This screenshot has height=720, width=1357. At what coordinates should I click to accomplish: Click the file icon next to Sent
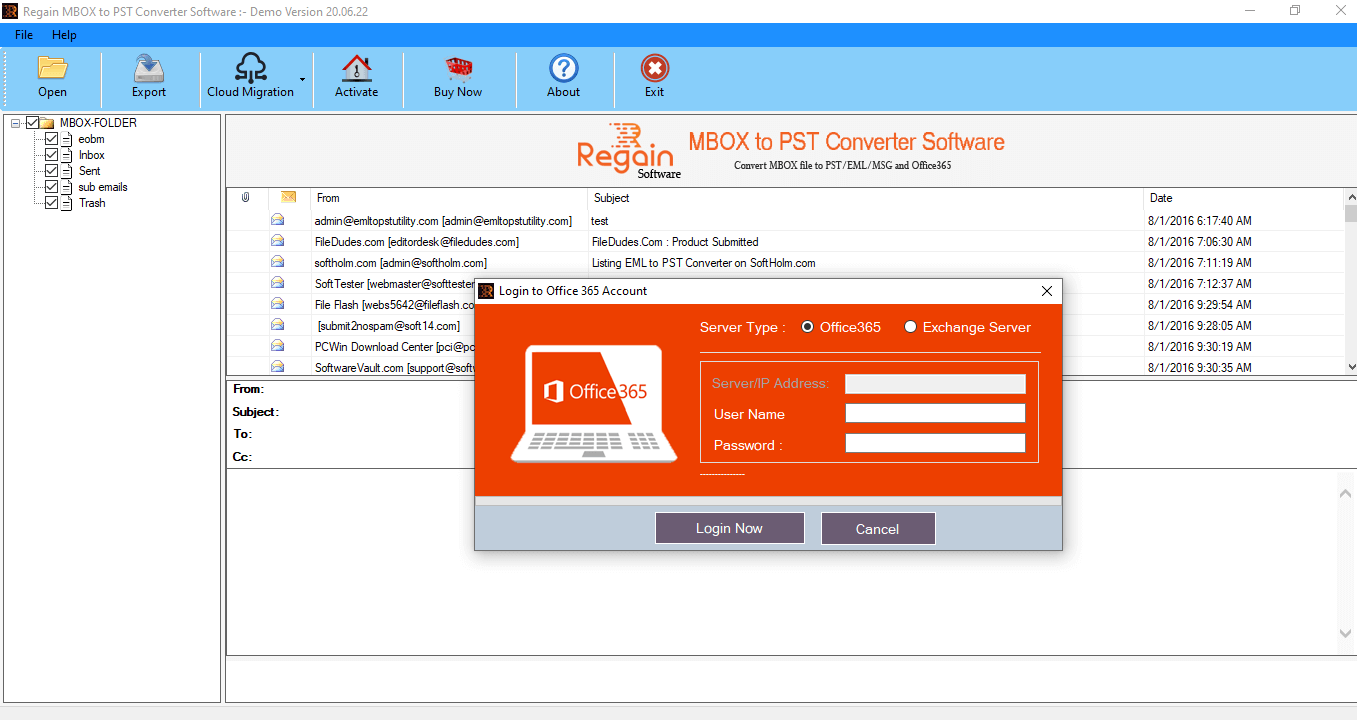tap(67, 171)
